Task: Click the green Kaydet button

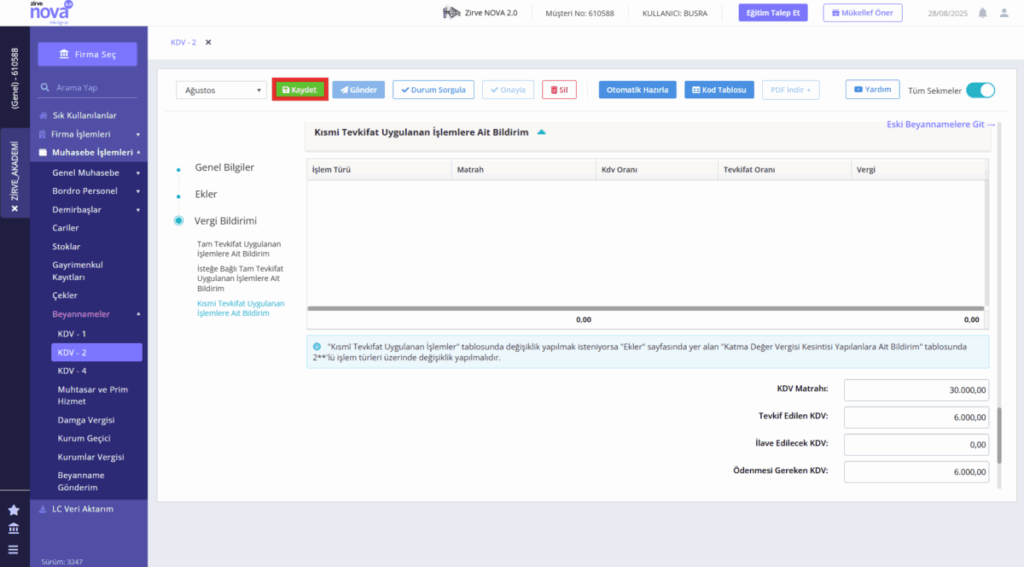Action: point(300,89)
